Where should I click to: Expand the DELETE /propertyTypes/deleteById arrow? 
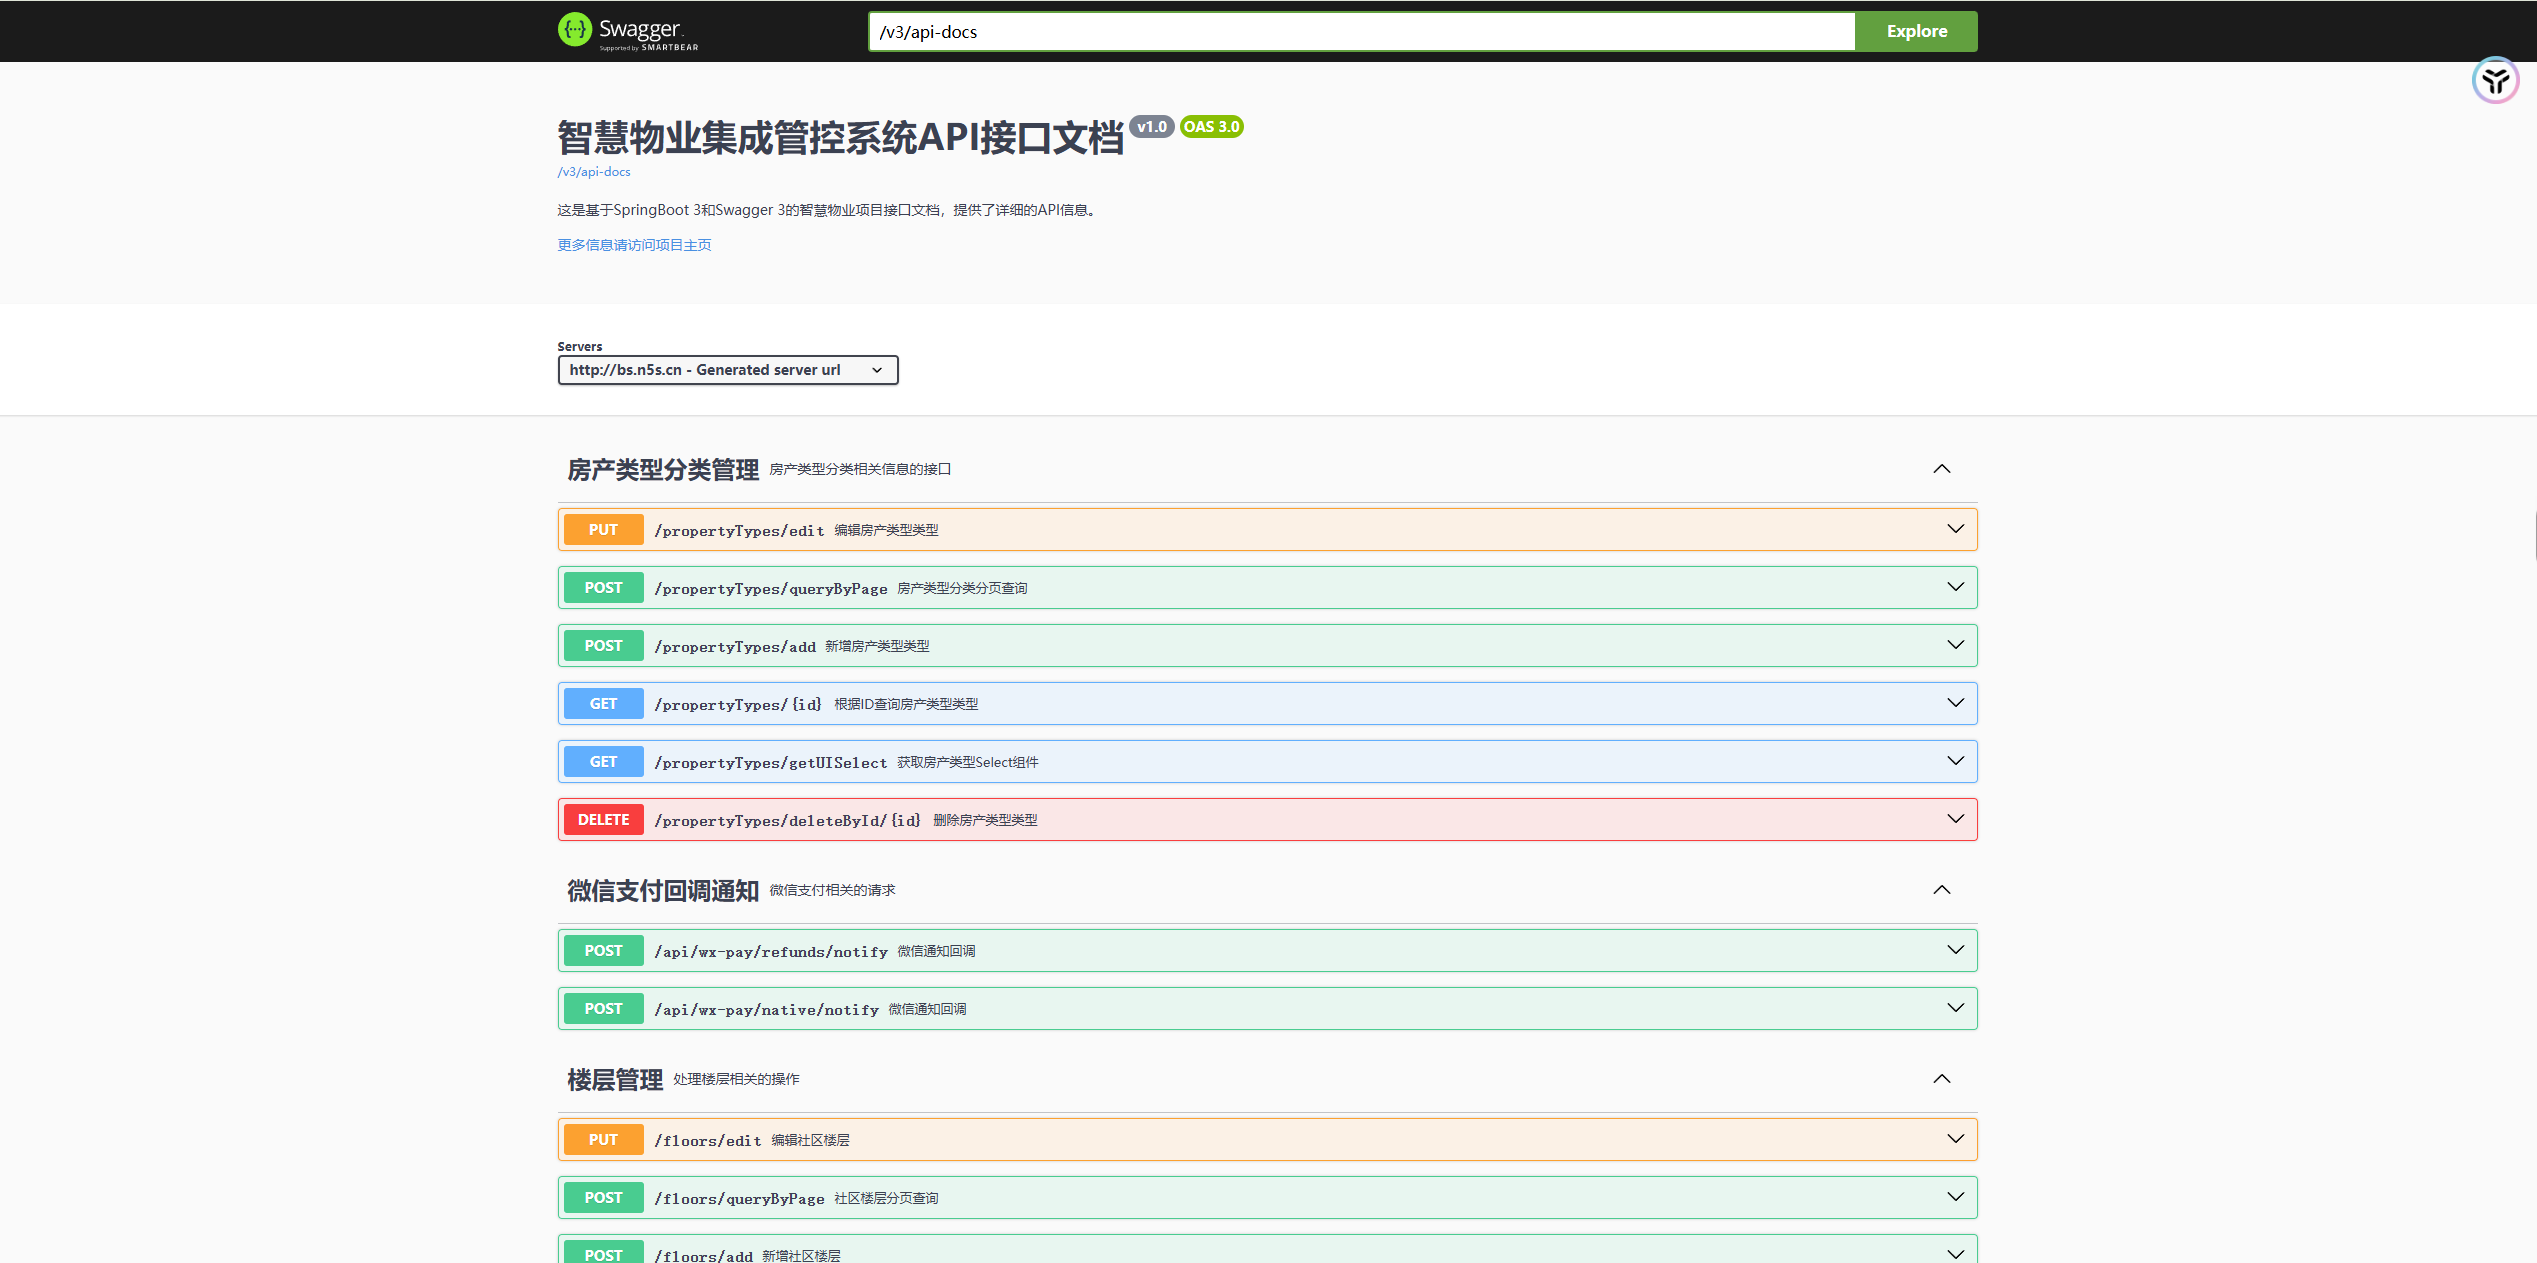click(x=1955, y=819)
